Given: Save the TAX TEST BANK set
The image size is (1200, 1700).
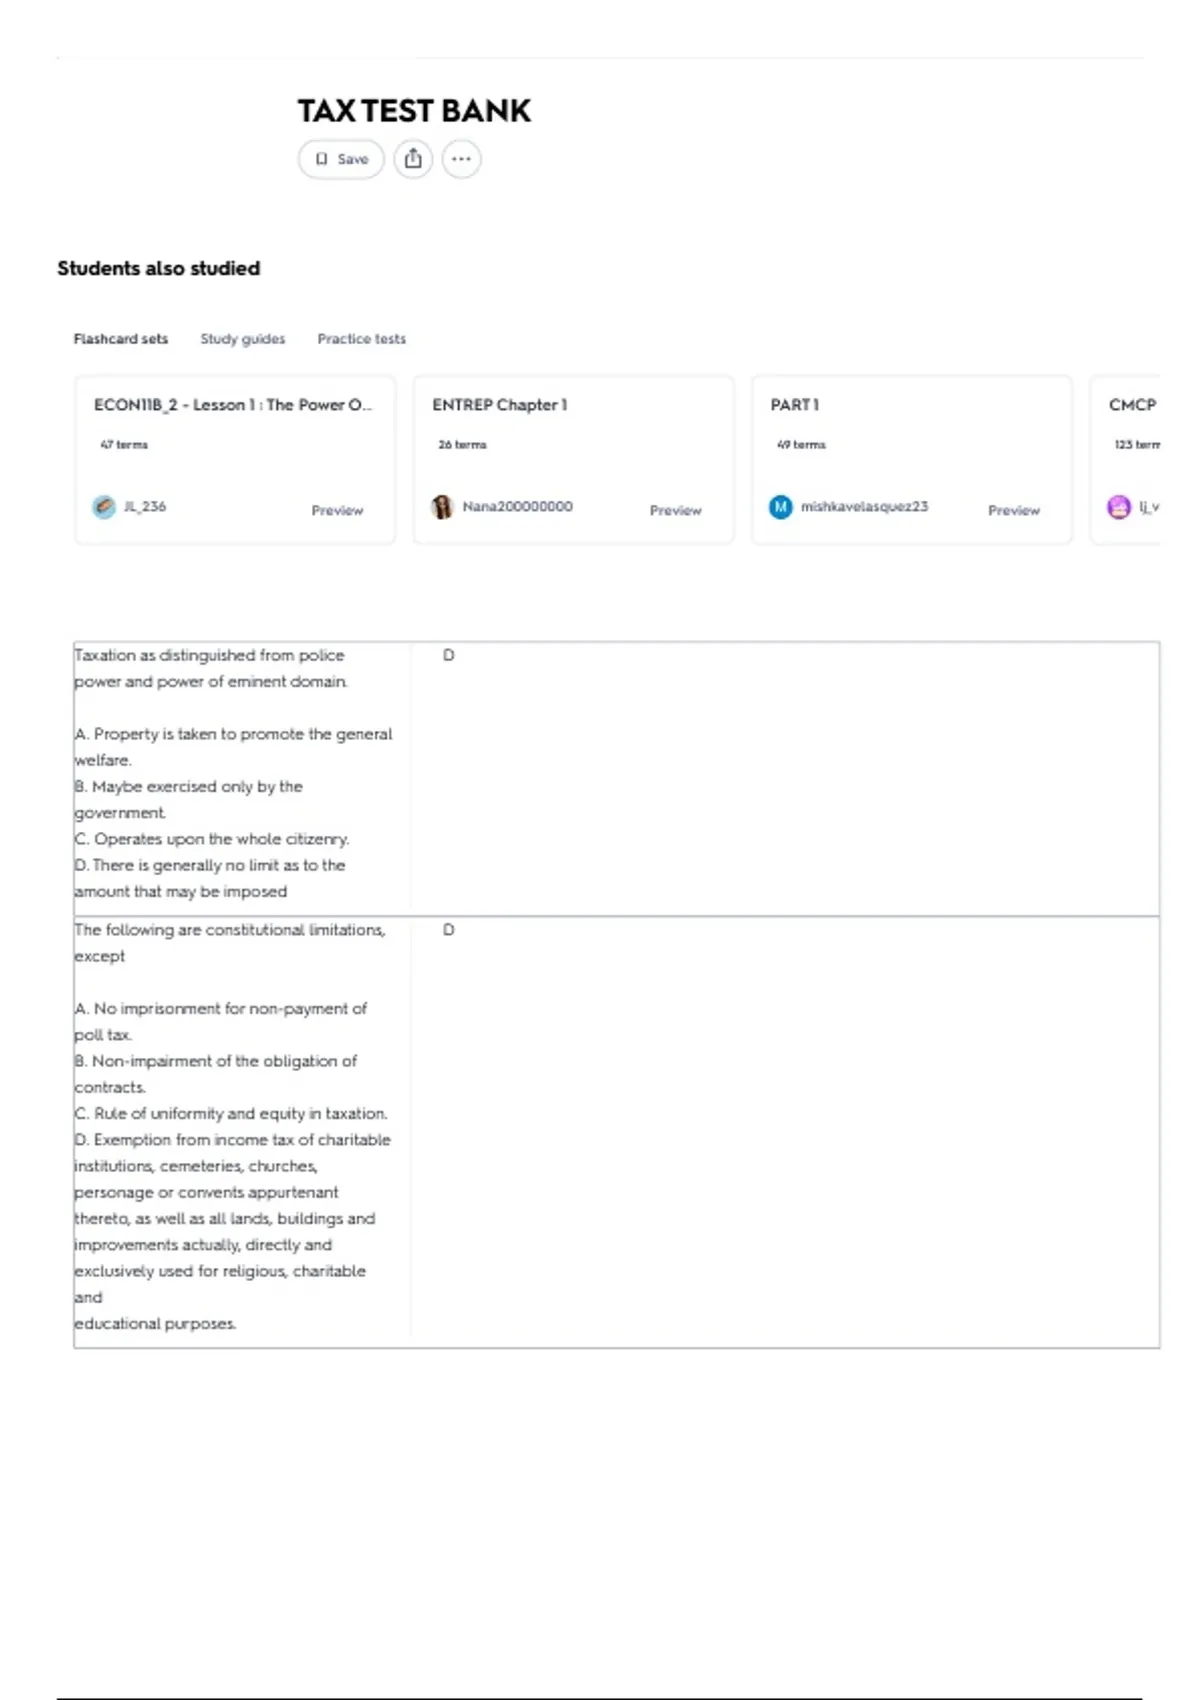Looking at the screenshot, I should point(341,159).
